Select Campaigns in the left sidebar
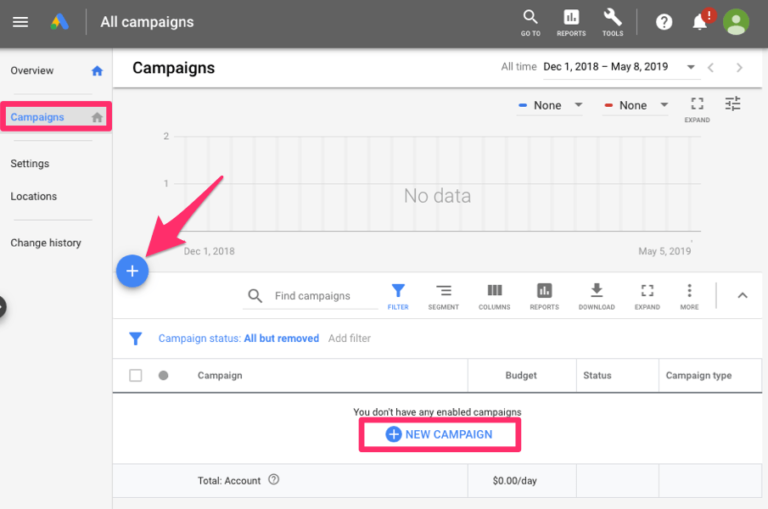Image resolution: width=768 pixels, height=509 pixels. click(x=38, y=117)
